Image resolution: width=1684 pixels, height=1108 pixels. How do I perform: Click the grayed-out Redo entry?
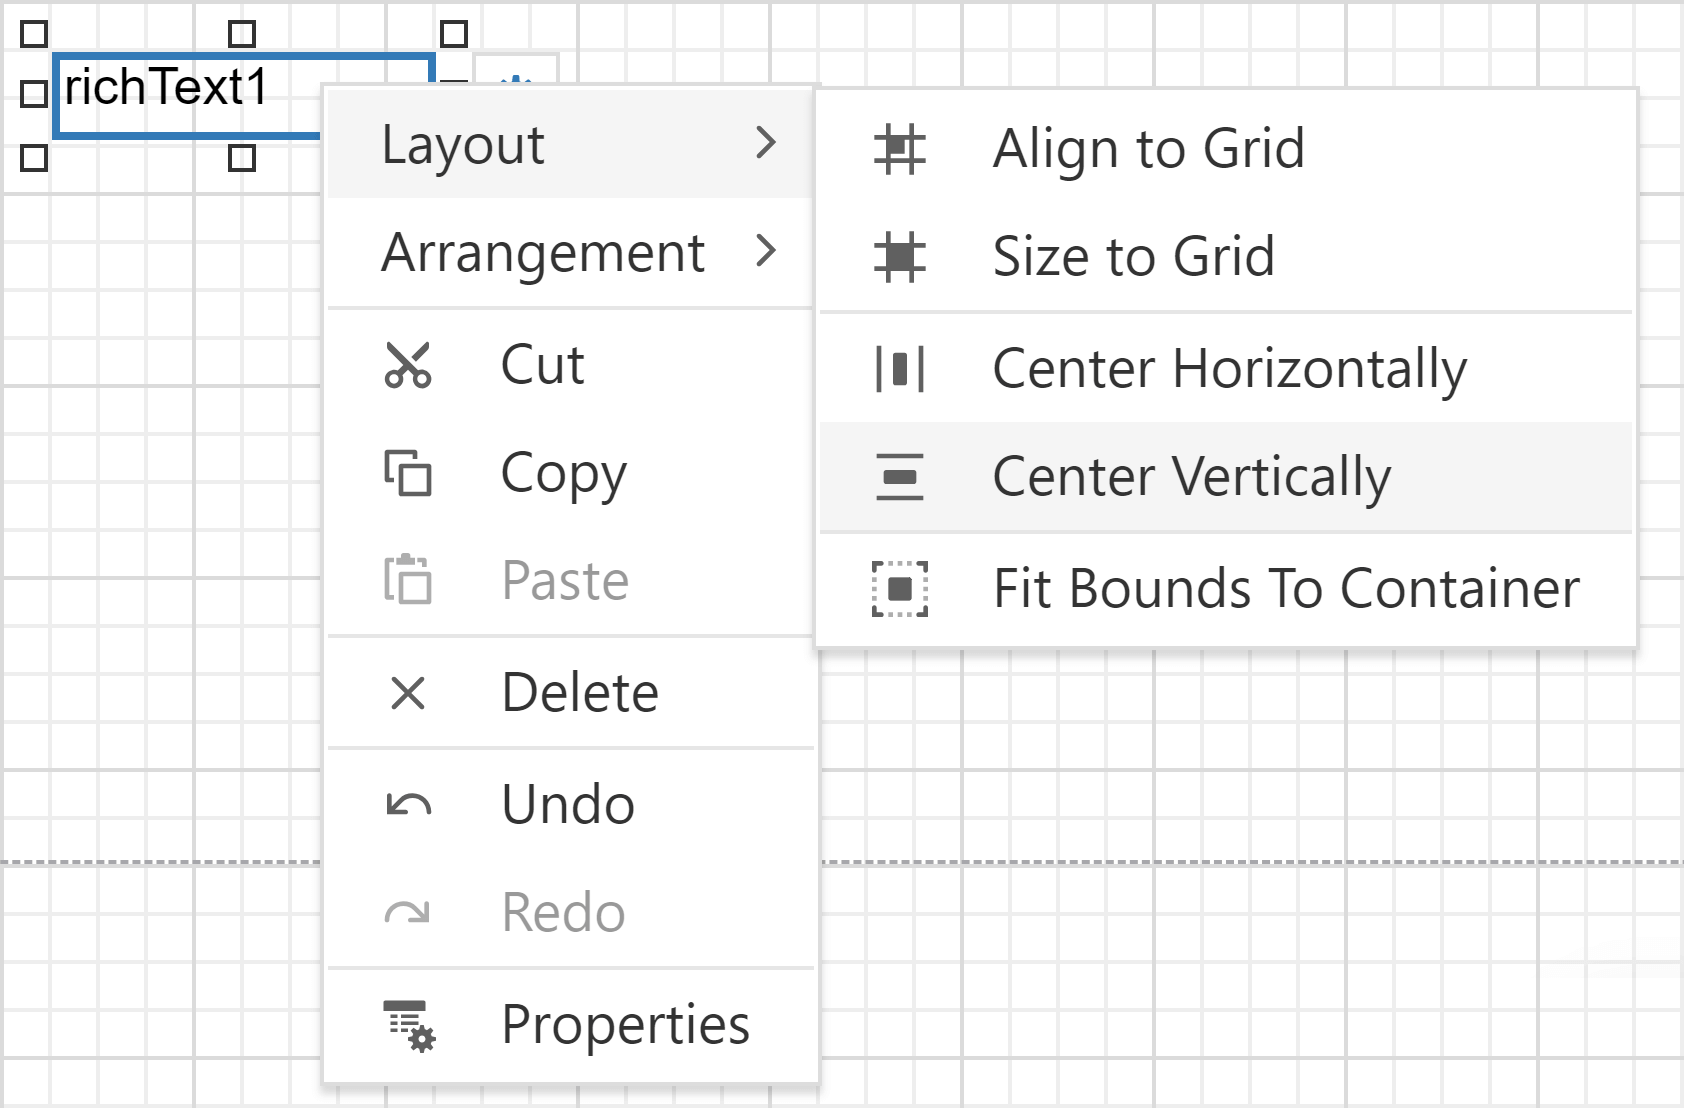(x=563, y=912)
